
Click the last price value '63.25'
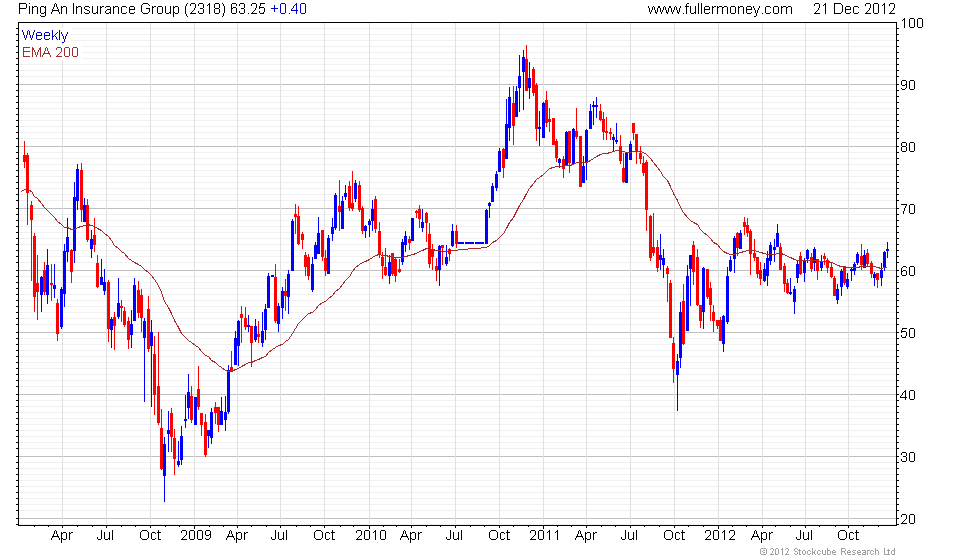(x=248, y=9)
